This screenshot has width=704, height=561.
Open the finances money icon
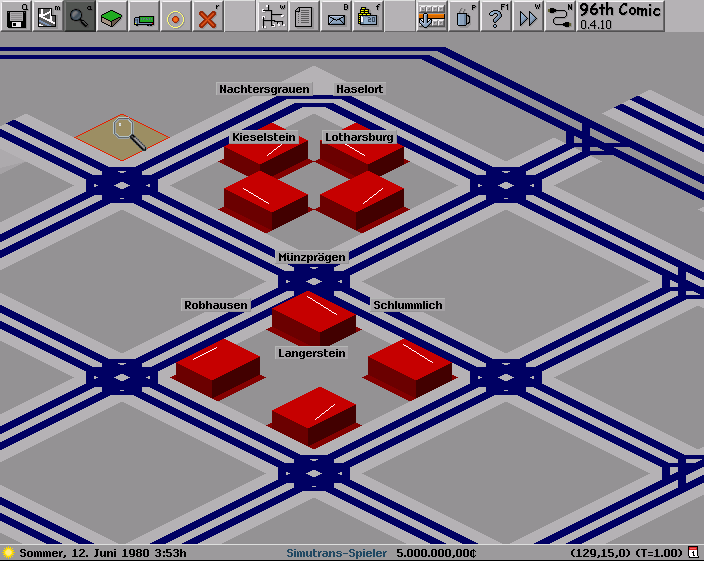pos(368,16)
